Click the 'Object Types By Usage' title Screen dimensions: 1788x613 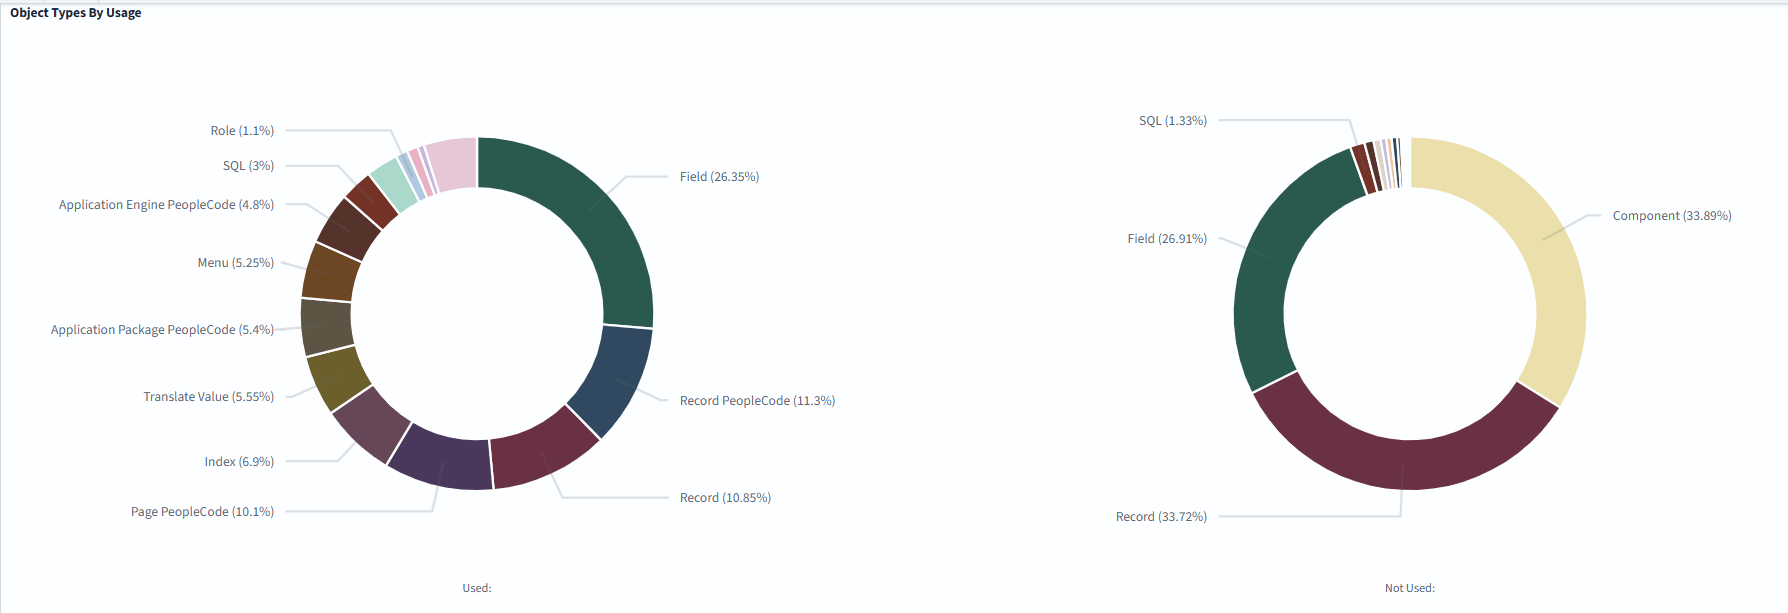tap(76, 13)
